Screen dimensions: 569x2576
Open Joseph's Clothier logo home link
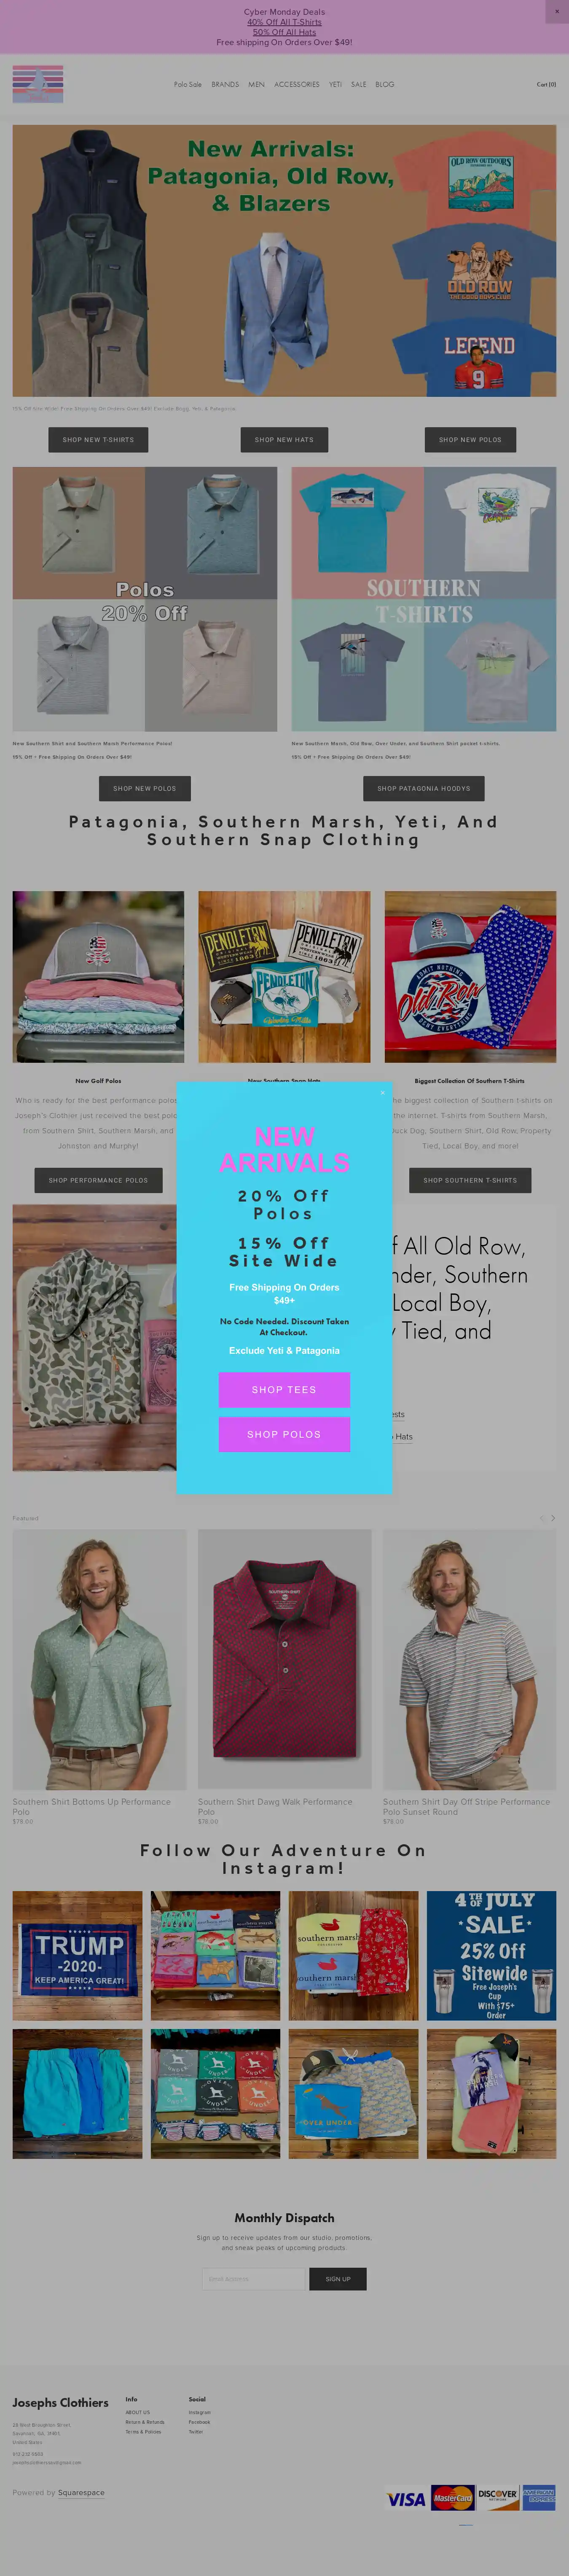point(38,84)
